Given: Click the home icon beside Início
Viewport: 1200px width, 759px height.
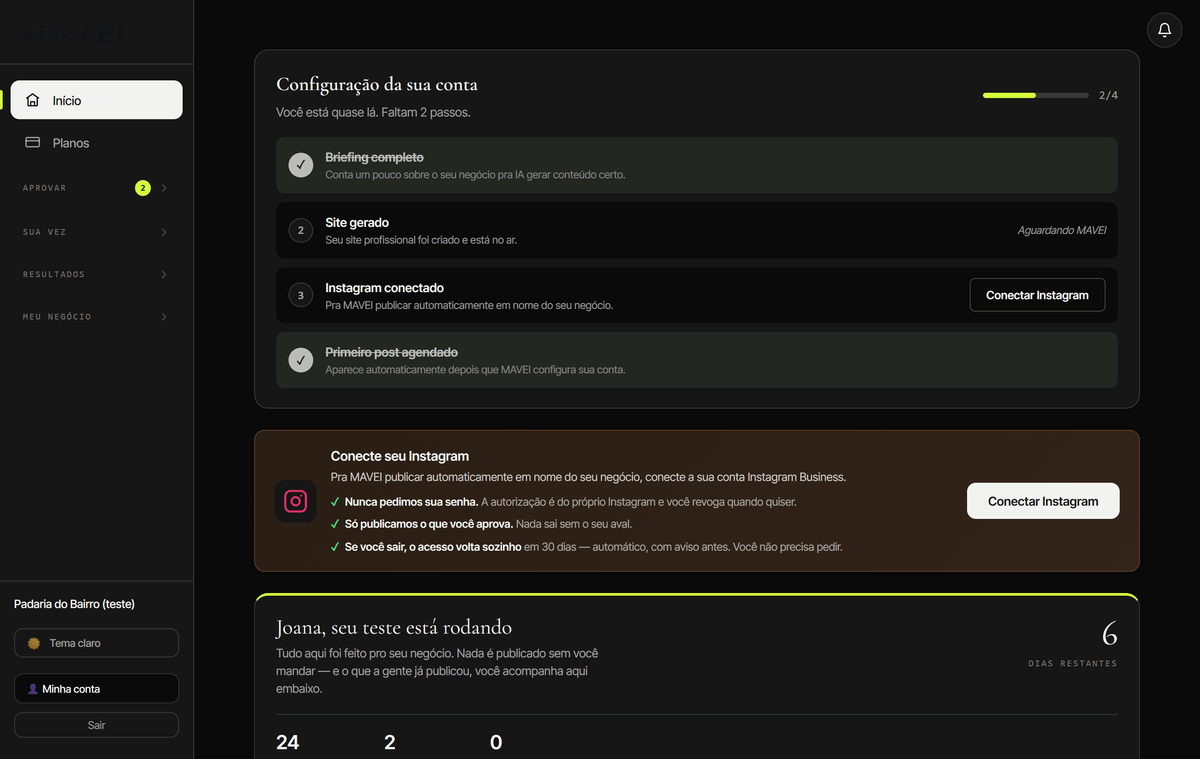Looking at the screenshot, I should pos(33,100).
